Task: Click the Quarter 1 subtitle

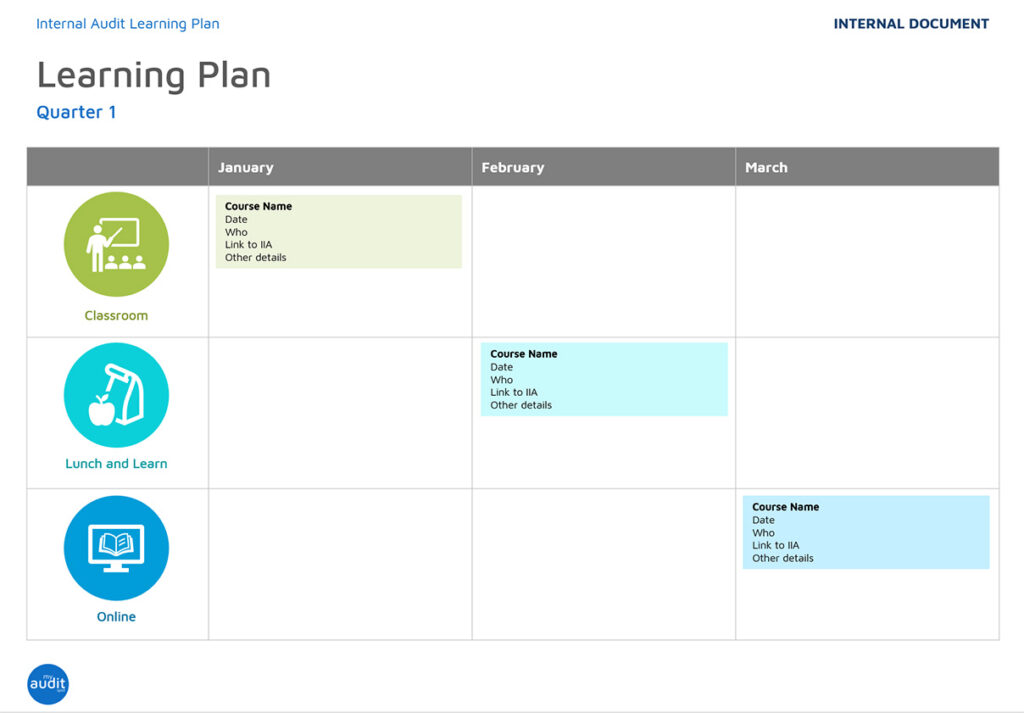Action: tap(76, 112)
